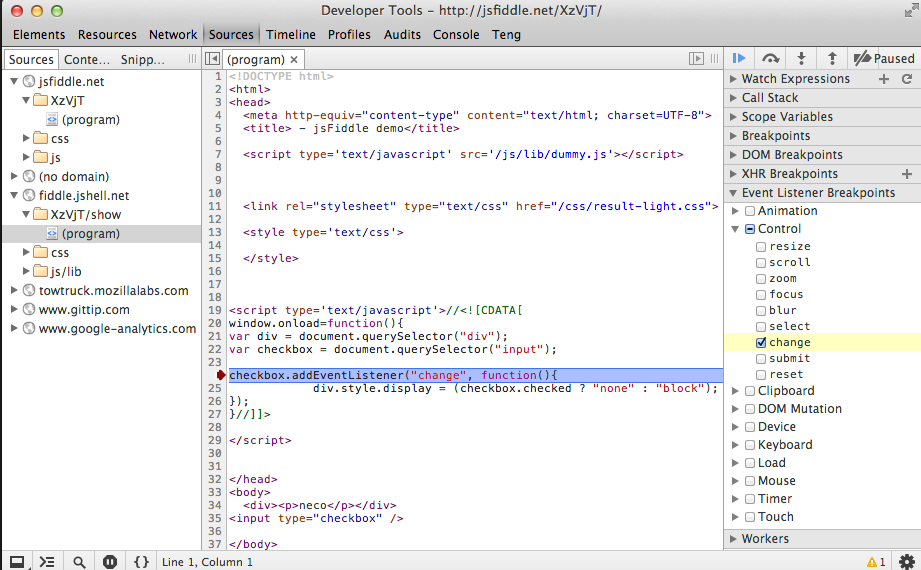The height and width of the screenshot is (570, 921).
Task: Open the Timeline panel
Action: (291, 35)
